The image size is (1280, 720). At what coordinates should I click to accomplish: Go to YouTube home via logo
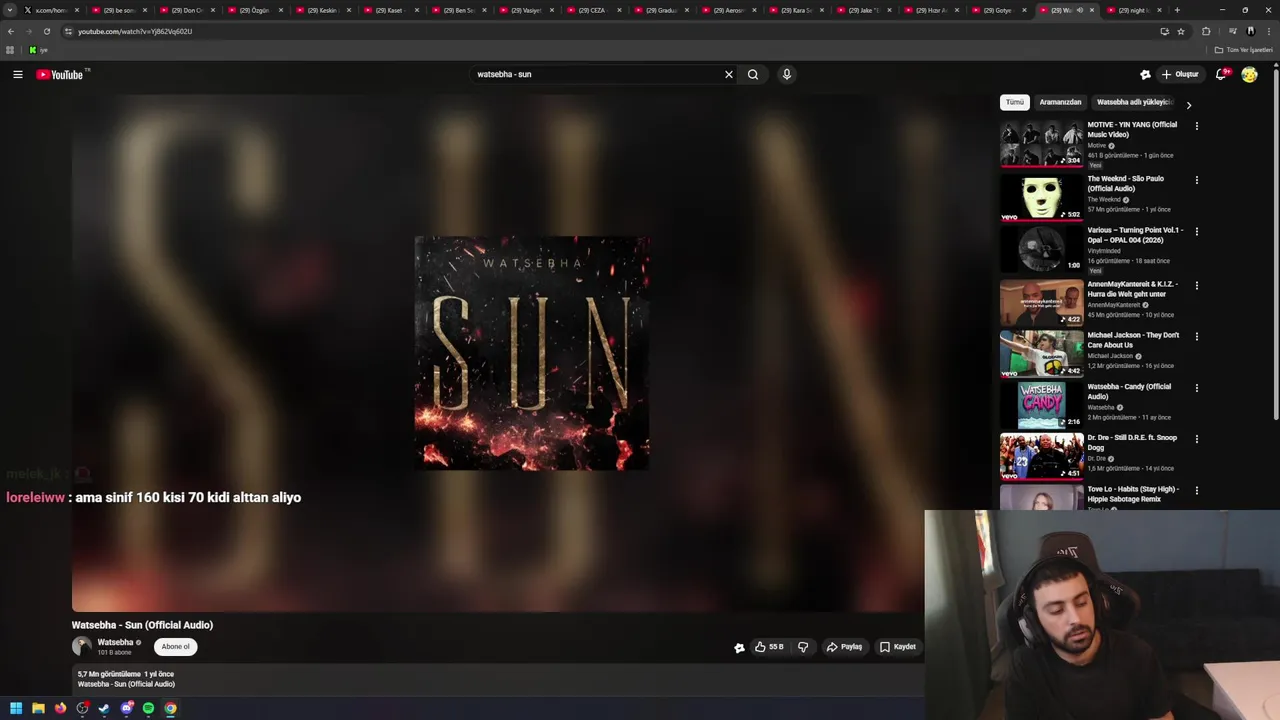pos(62,74)
